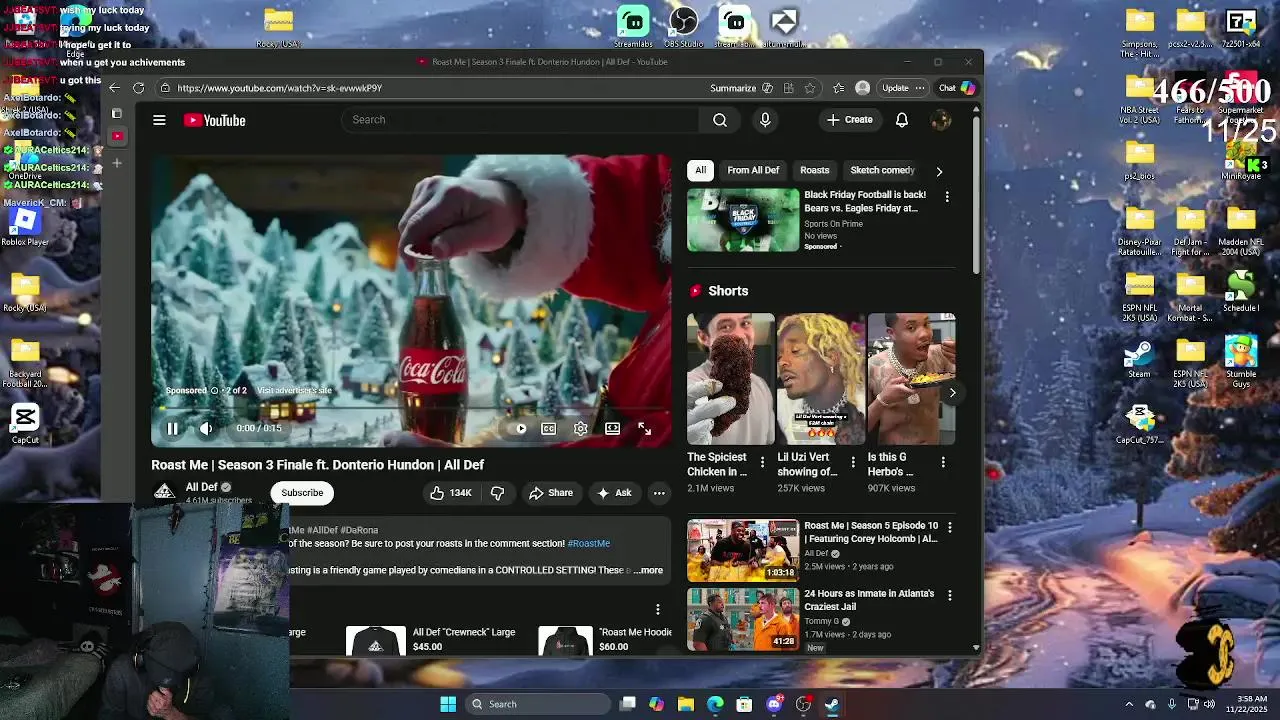
Task: Open options for Roast Me Season 5 video
Action: click(x=950, y=527)
